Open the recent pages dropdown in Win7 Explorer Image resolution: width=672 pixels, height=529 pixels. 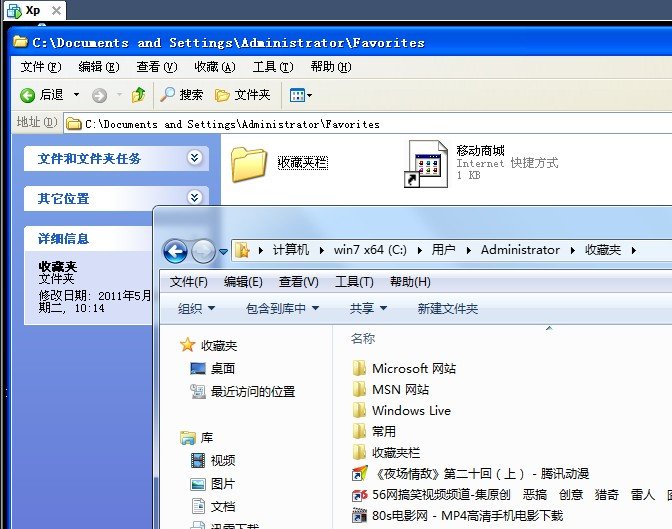pos(223,252)
